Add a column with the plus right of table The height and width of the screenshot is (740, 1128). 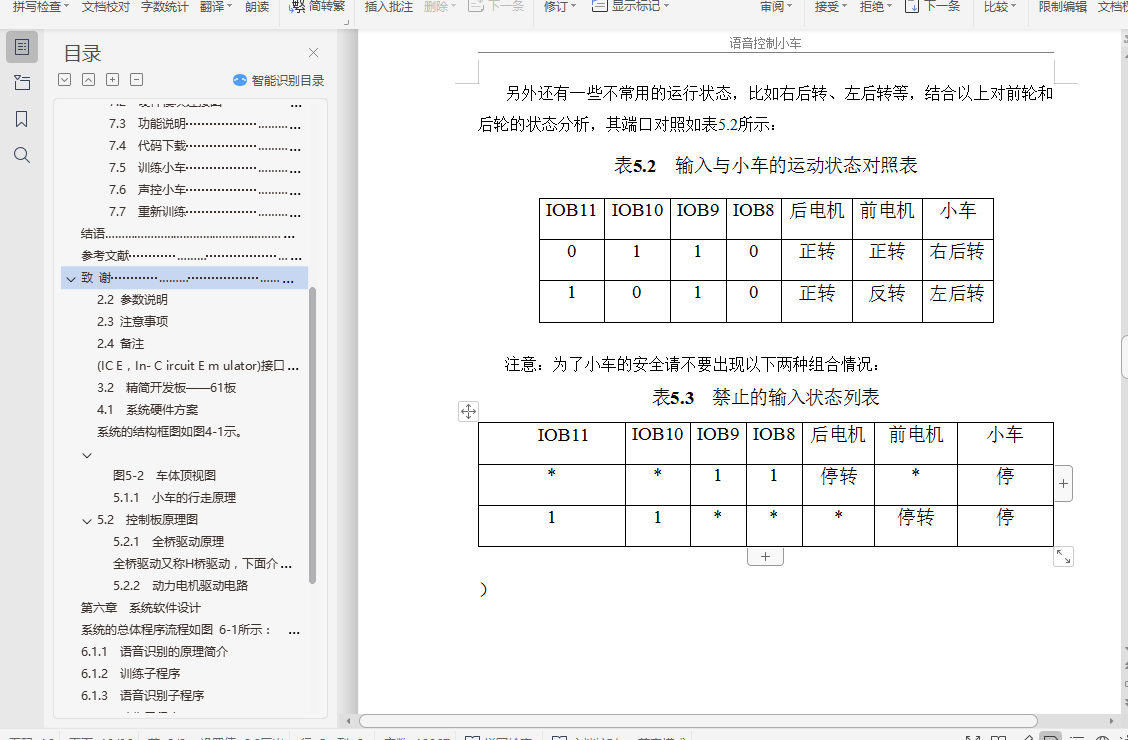pos(1063,484)
